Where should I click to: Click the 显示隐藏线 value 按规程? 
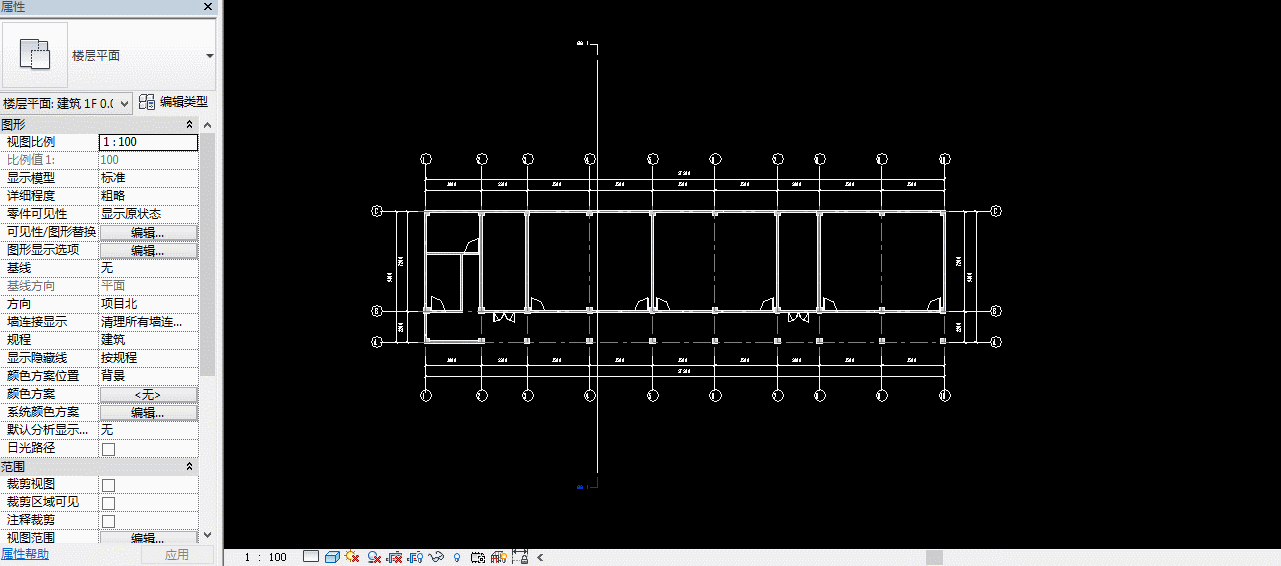click(148, 358)
